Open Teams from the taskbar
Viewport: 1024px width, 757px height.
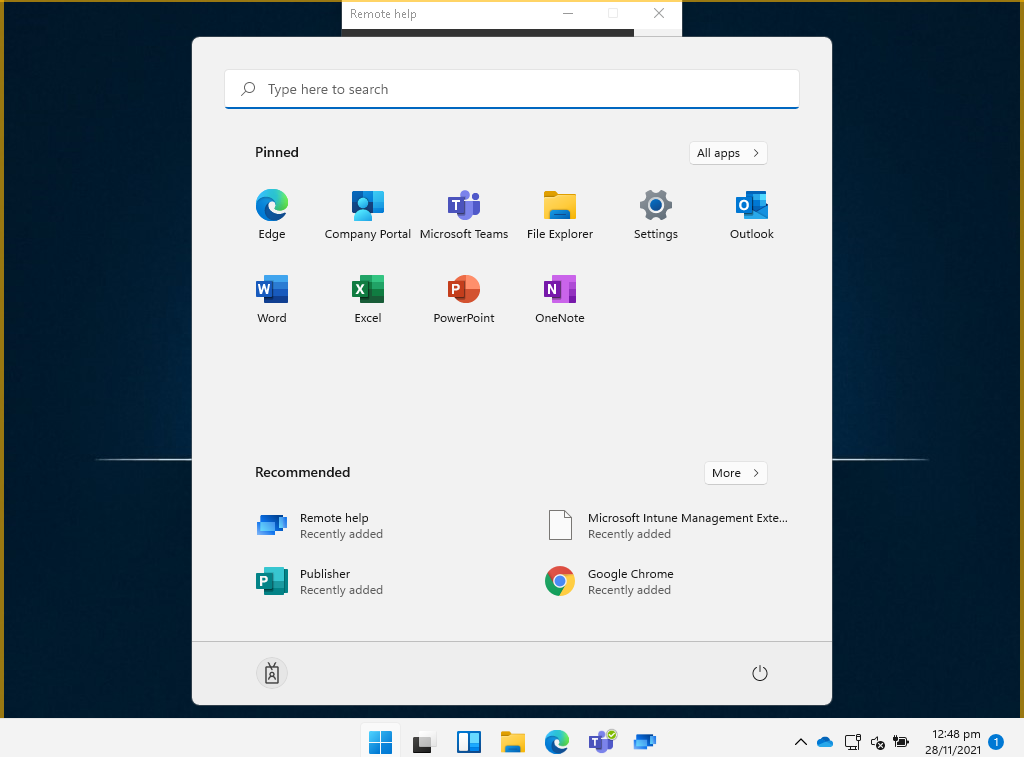point(601,742)
